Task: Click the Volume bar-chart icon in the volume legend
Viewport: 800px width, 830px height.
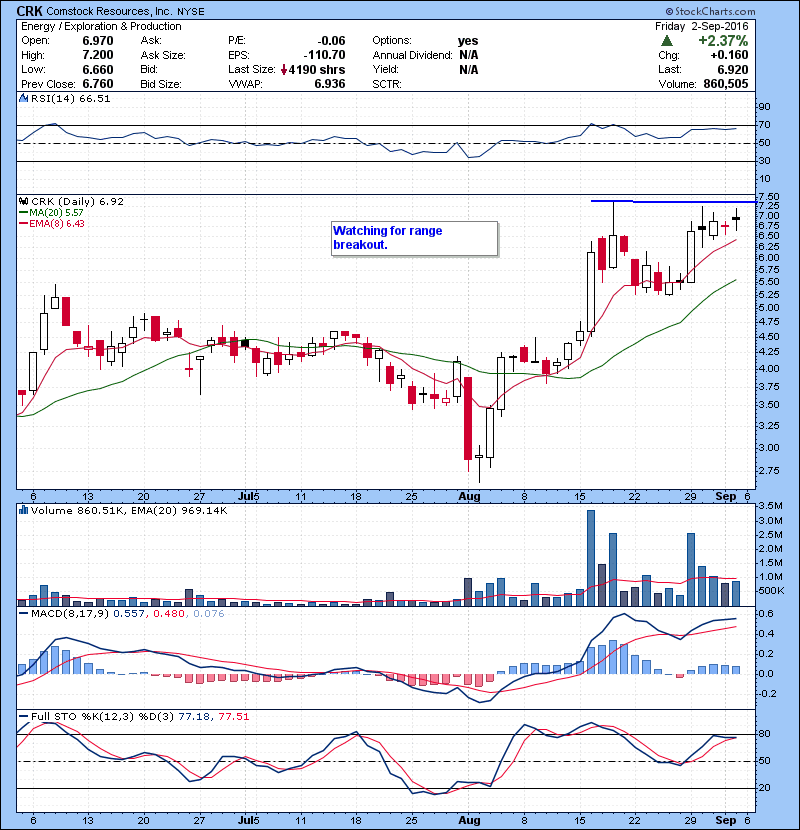Action: [x=23, y=511]
